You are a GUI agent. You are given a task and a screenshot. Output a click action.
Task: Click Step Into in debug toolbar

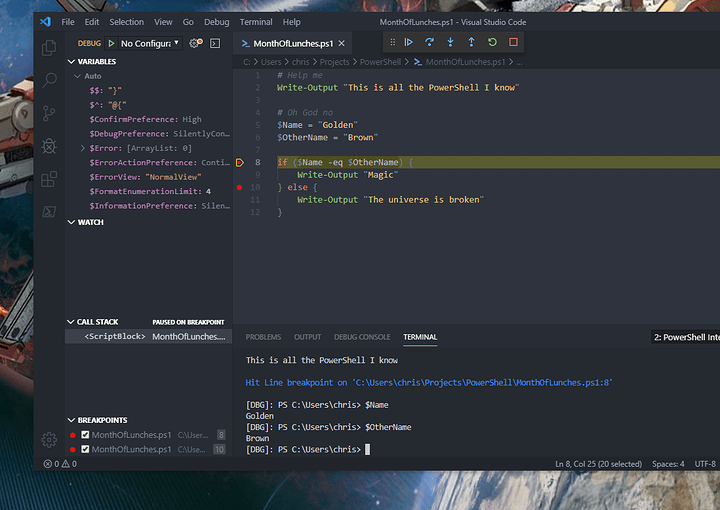pos(450,42)
